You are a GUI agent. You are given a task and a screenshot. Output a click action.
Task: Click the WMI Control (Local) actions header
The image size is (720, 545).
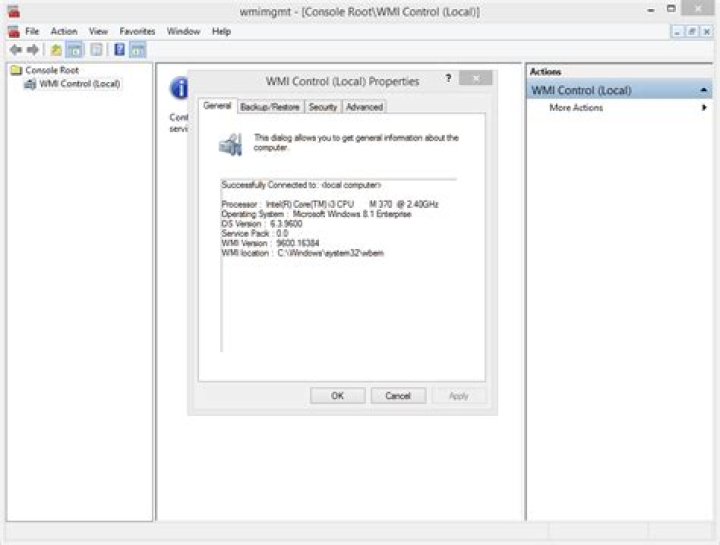tap(619, 90)
